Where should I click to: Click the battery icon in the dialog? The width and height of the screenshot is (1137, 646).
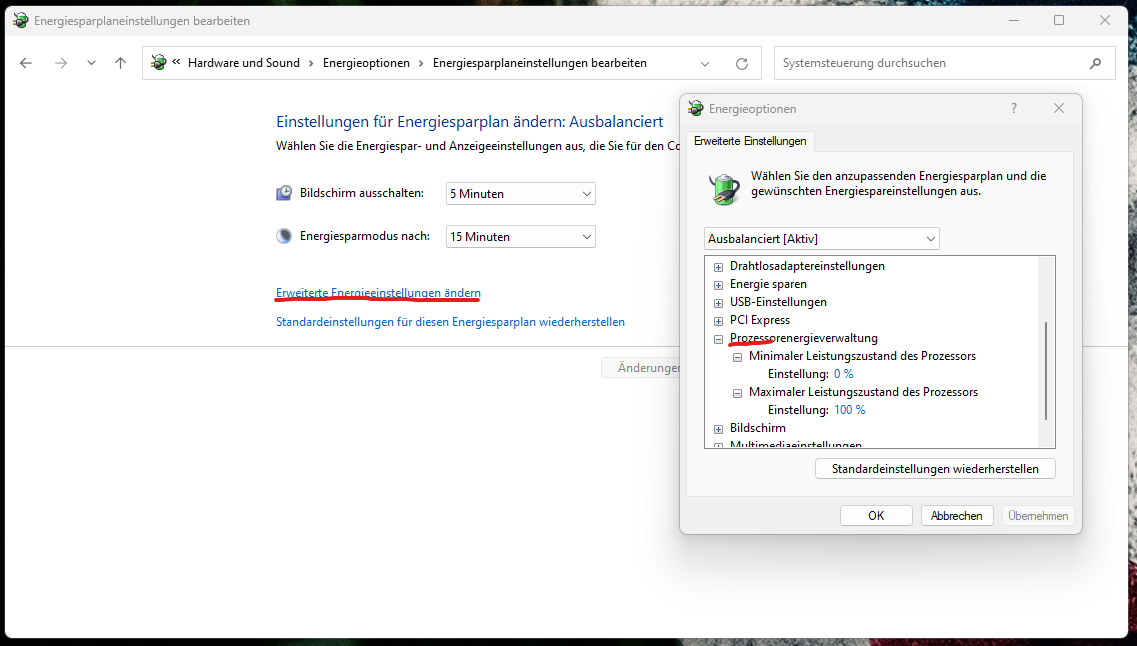(724, 189)
